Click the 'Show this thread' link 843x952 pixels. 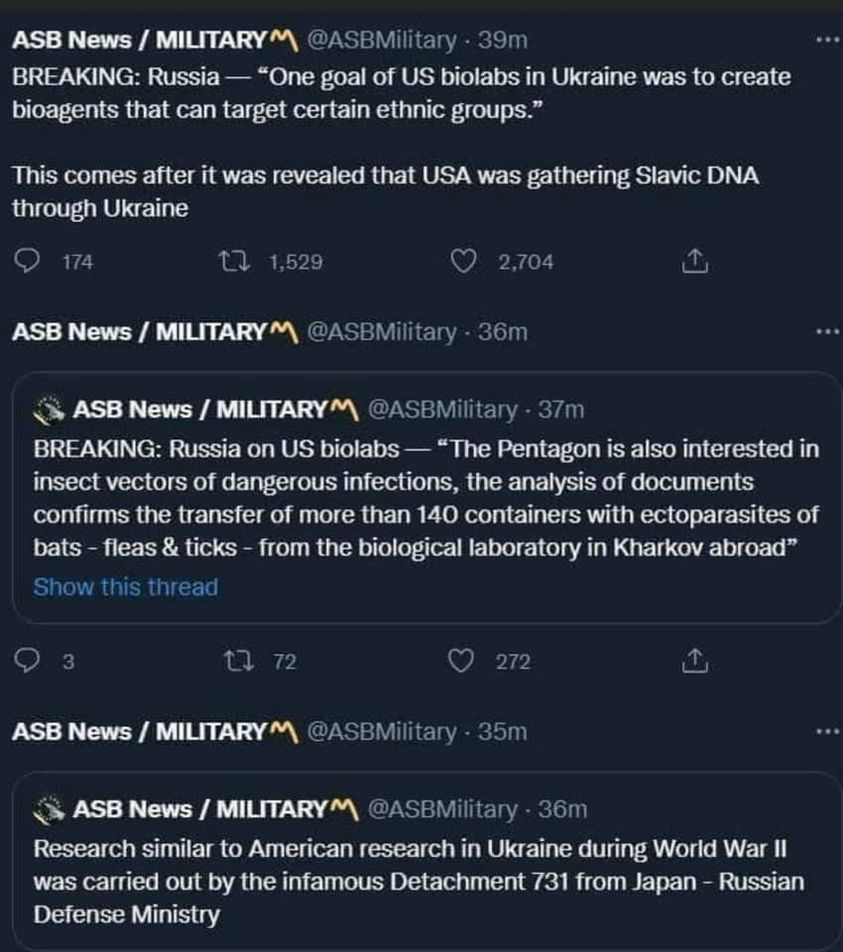click(125, 587)
